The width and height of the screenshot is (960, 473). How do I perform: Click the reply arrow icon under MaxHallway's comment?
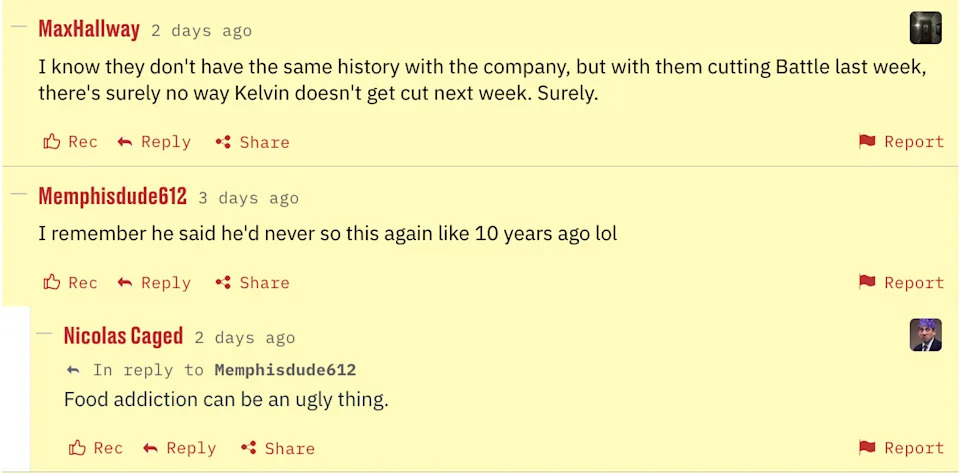pyautogui.click(x=125, y=142)
